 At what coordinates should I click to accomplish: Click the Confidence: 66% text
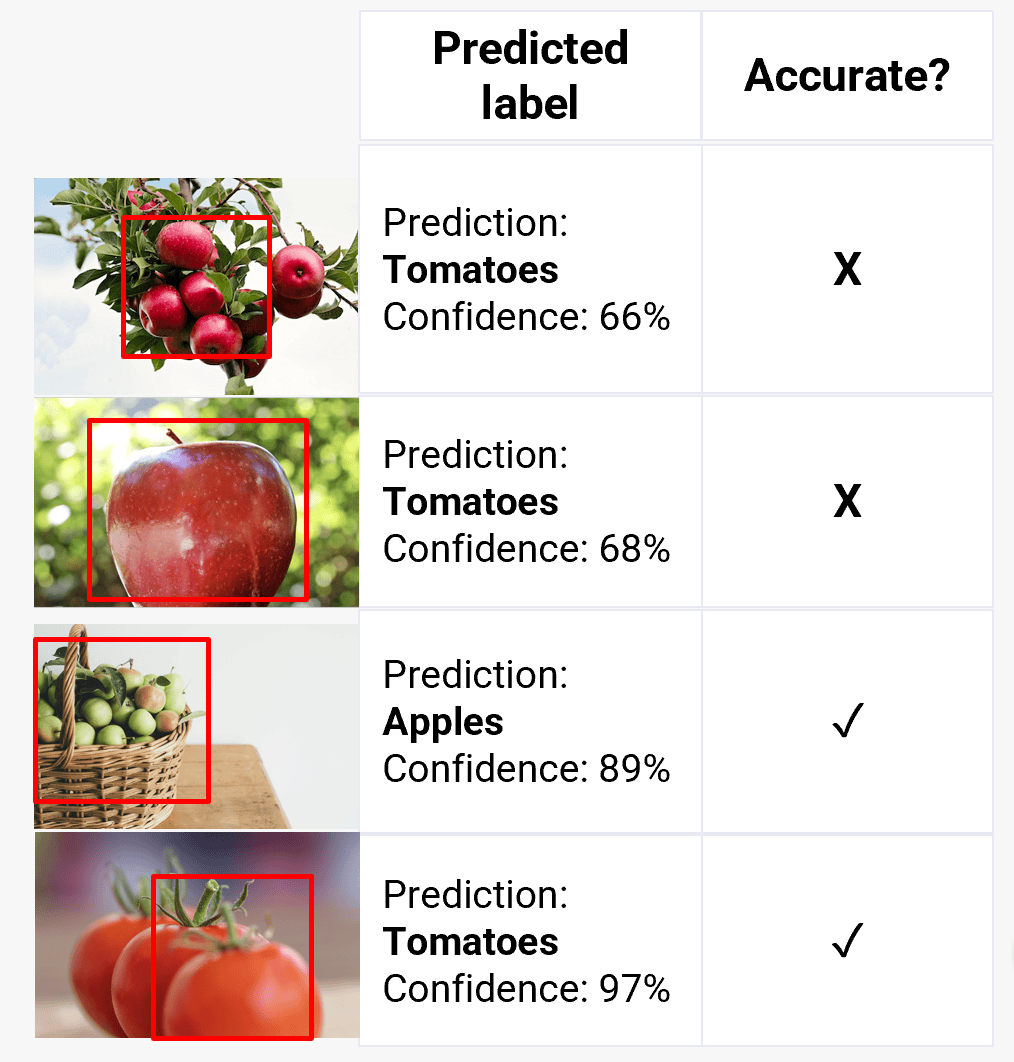(526, 317)
